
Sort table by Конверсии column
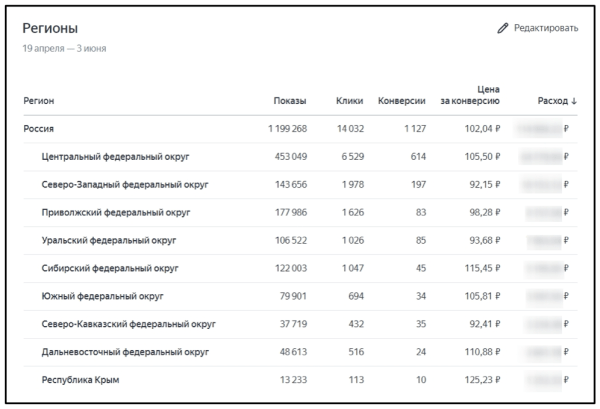[402, 101]
